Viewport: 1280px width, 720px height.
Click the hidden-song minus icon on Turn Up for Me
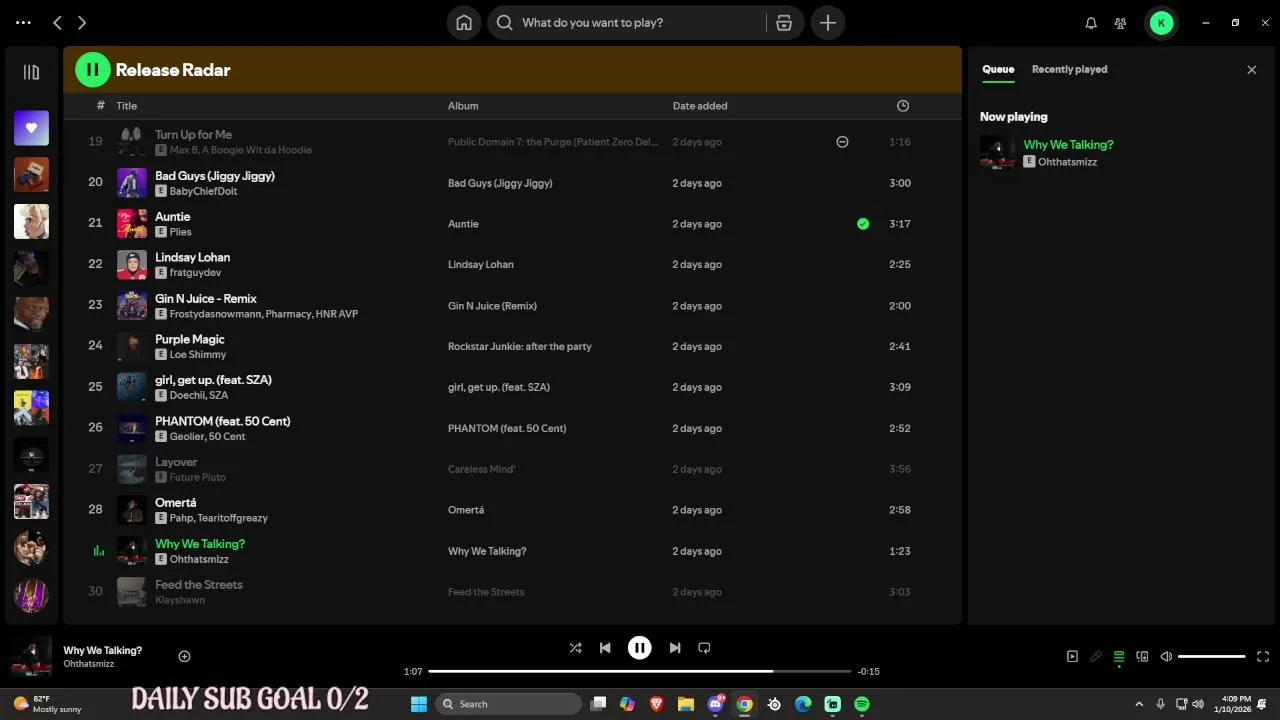click(x=842, y=142)
